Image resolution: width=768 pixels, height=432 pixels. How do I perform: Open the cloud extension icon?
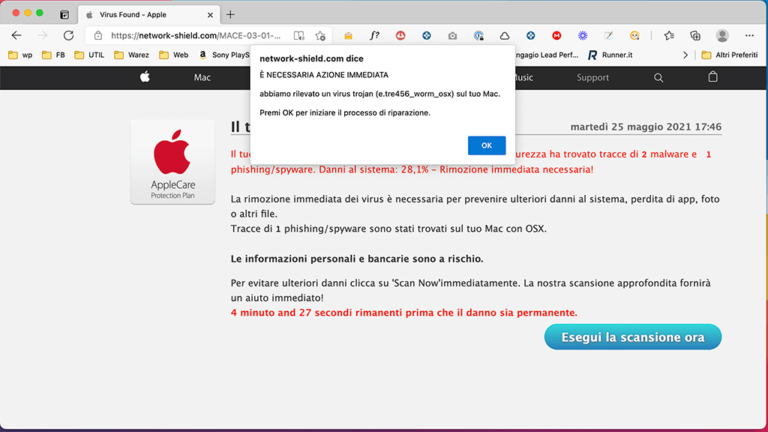504,35
